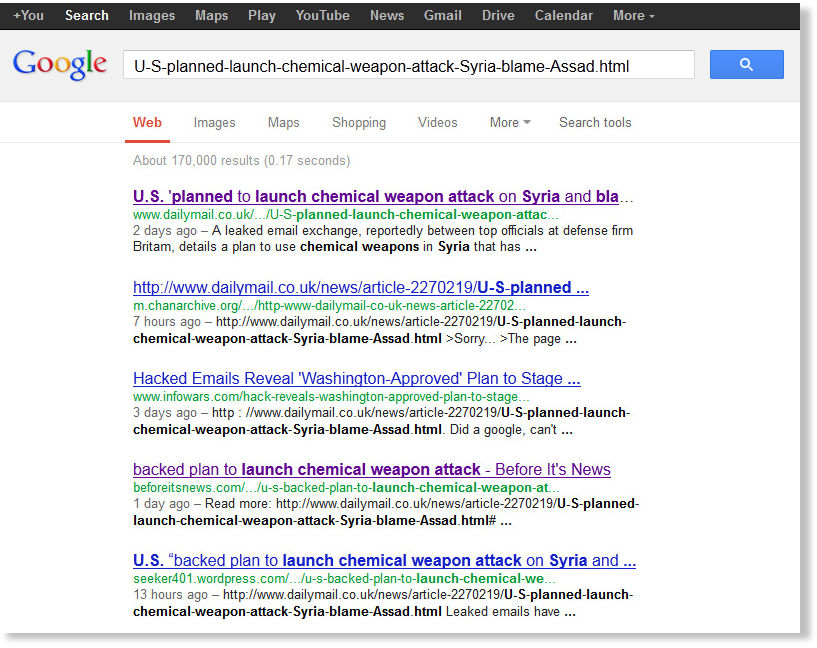Click the "7 hours ago" snippet text
The image size is (817, 648).
[x=380, y=330]
